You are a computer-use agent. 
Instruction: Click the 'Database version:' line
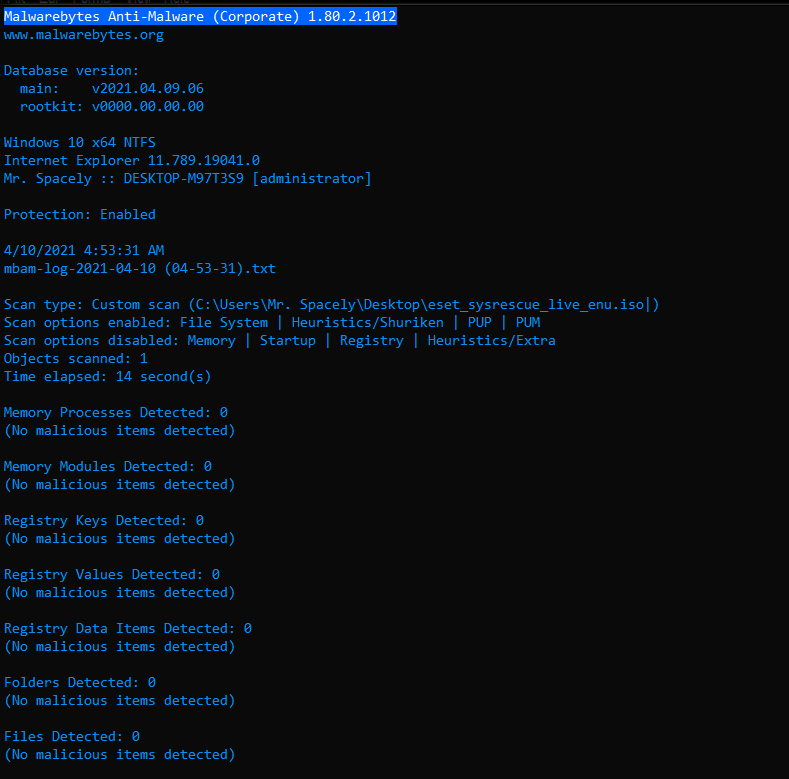click(x=71, y=70)
